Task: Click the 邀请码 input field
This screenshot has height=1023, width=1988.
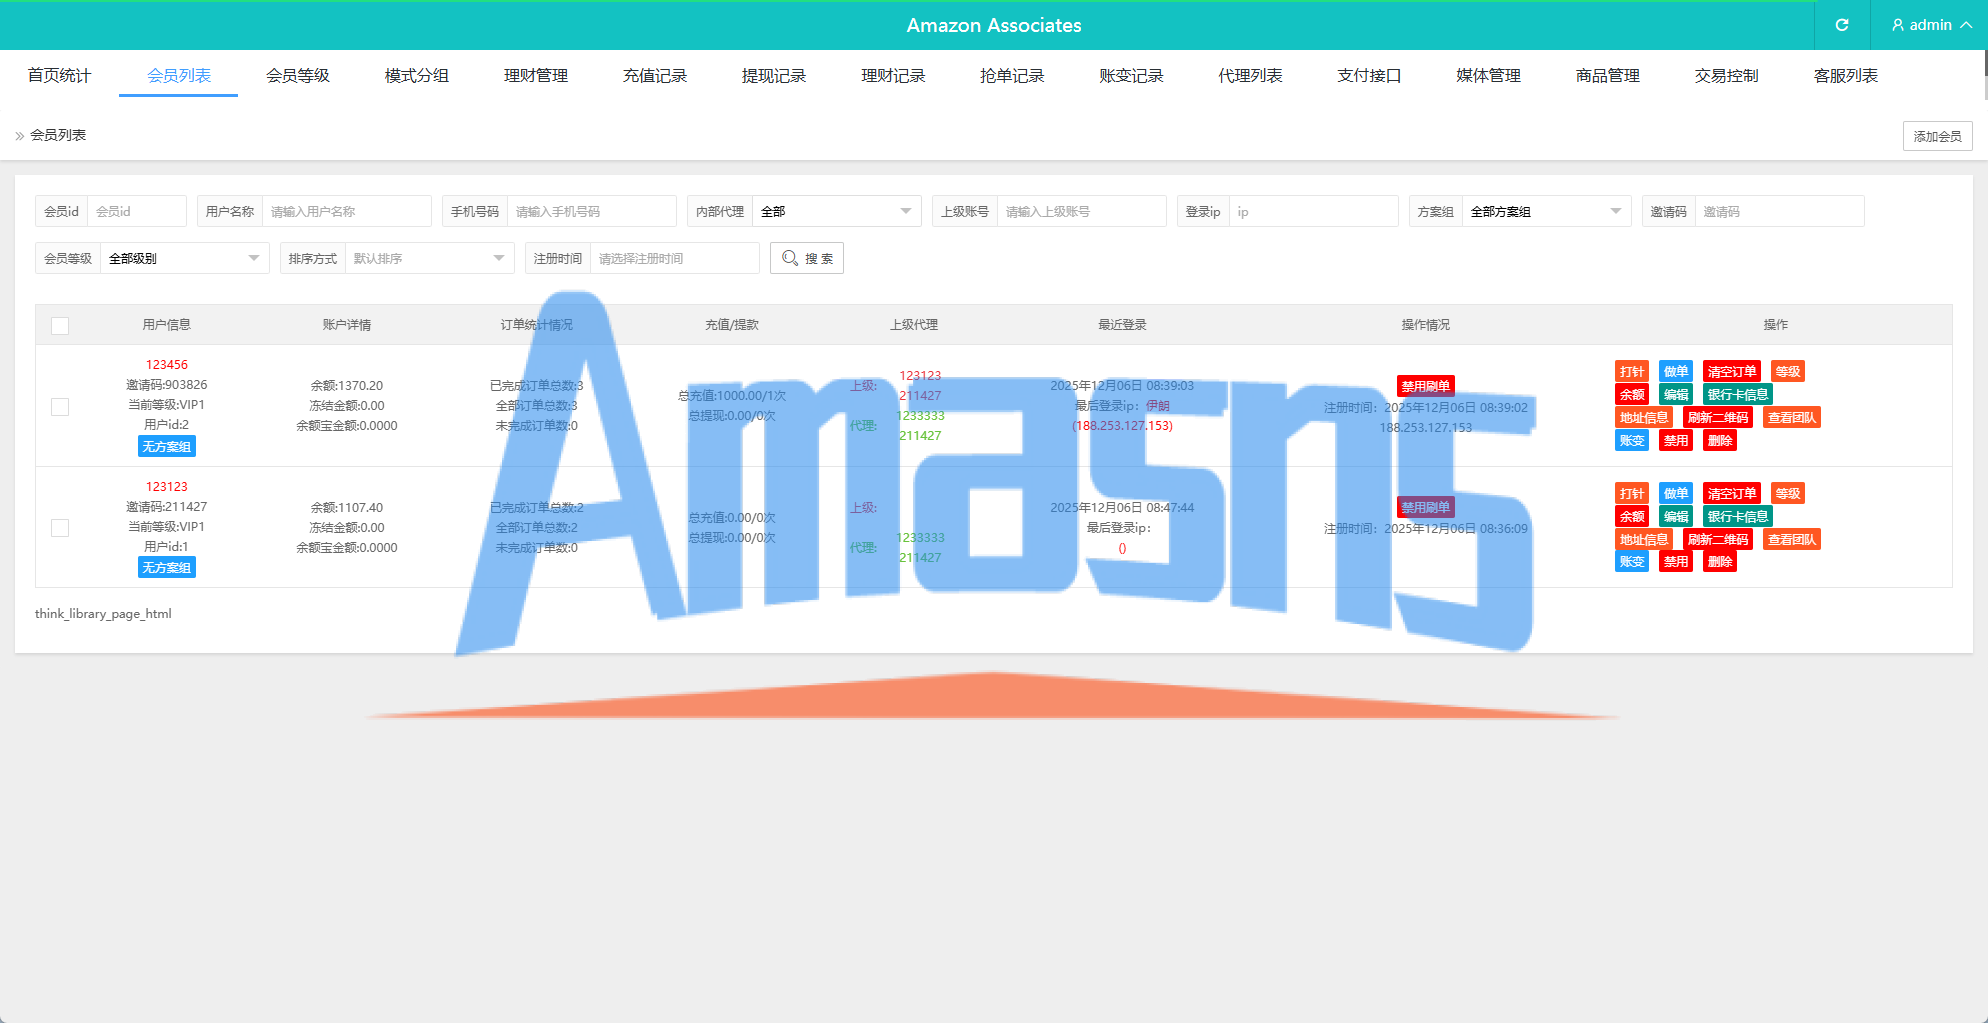Action: coord(1779,211)
